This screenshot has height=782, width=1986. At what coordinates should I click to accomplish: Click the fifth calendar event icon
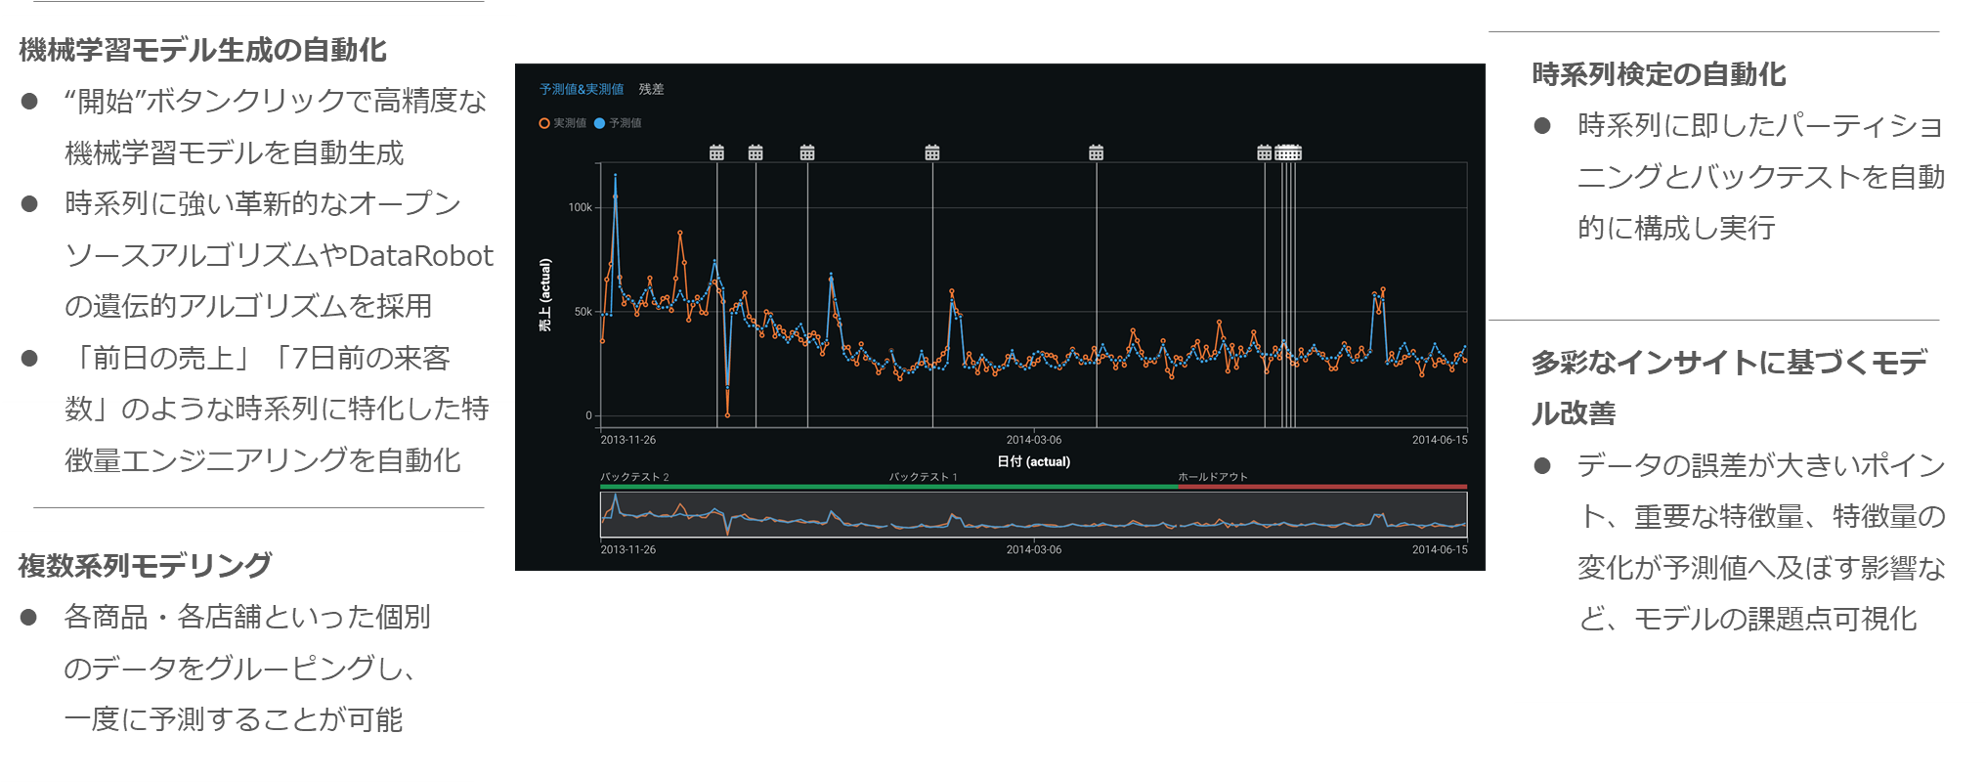pos(1096,153)
